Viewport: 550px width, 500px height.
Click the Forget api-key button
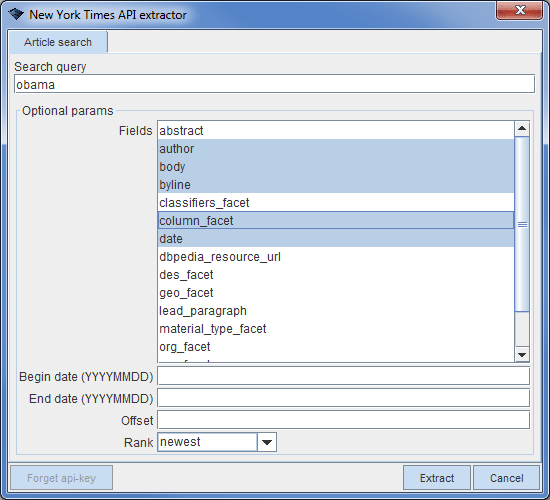61,478
